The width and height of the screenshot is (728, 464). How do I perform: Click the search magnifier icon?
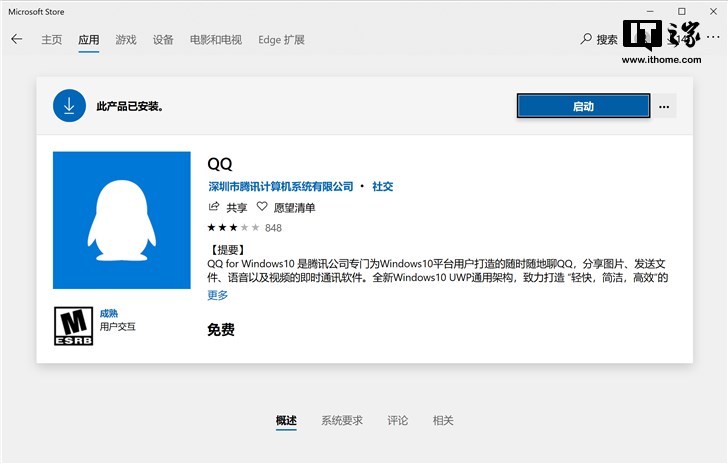tap(586, 39)
